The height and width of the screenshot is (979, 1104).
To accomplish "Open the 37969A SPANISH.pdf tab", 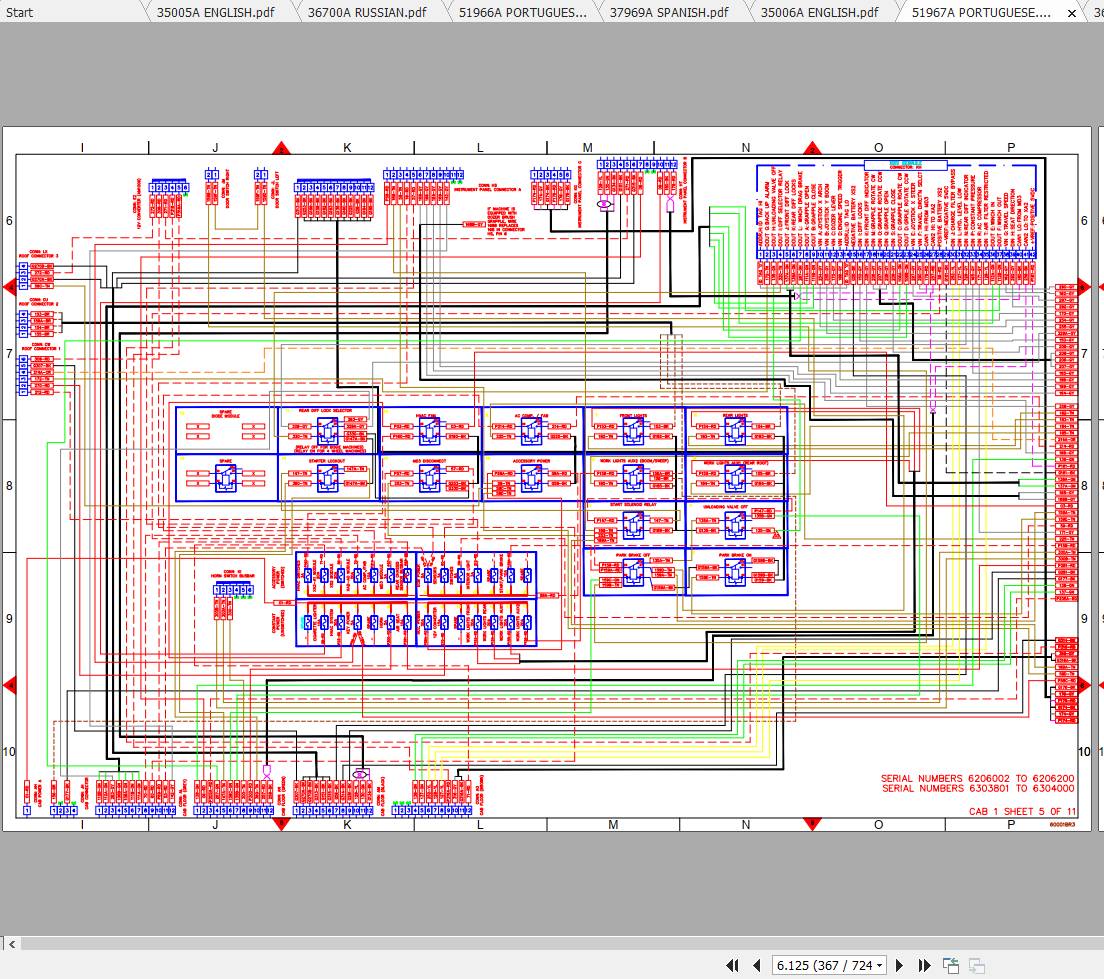I will point(669,12).
